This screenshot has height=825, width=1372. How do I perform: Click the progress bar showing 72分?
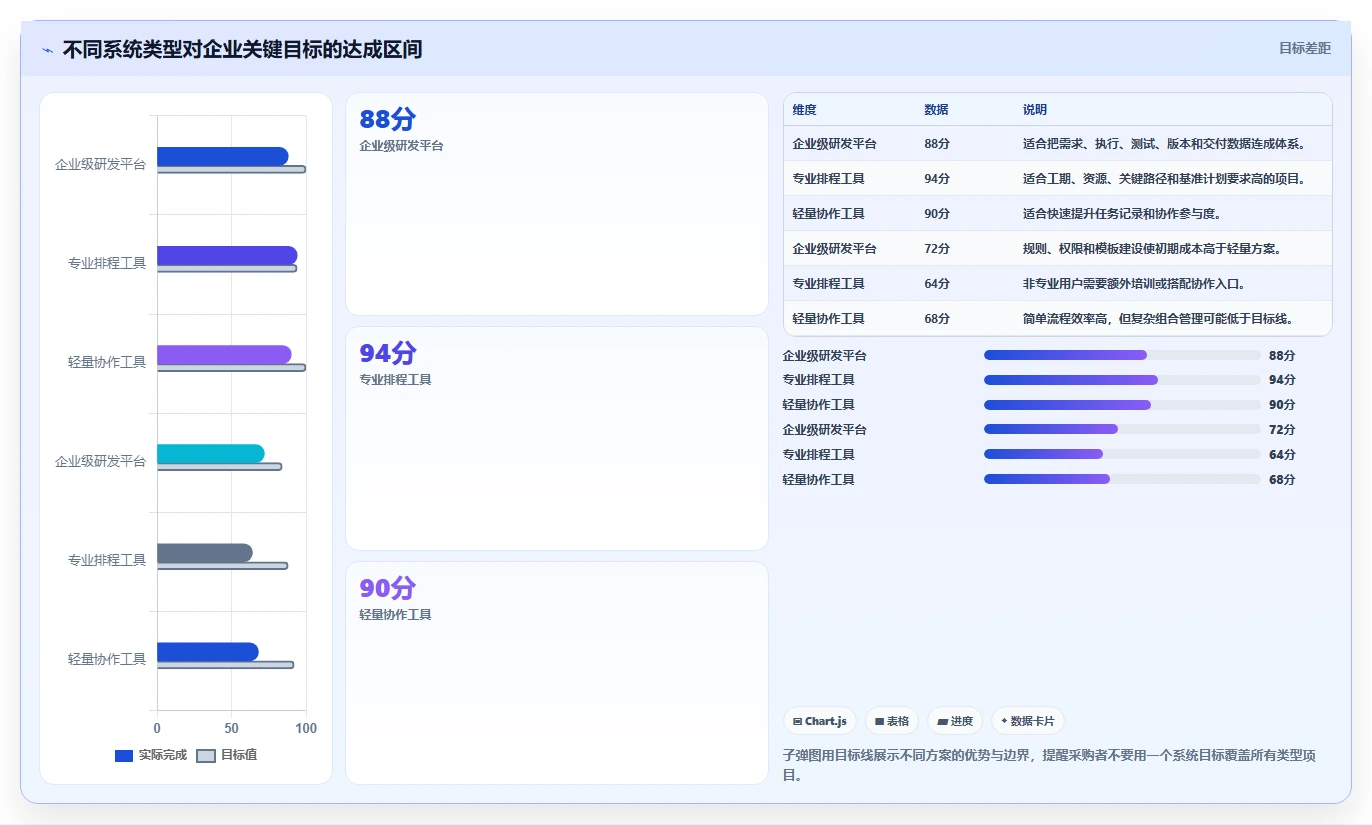point(1122,429)
